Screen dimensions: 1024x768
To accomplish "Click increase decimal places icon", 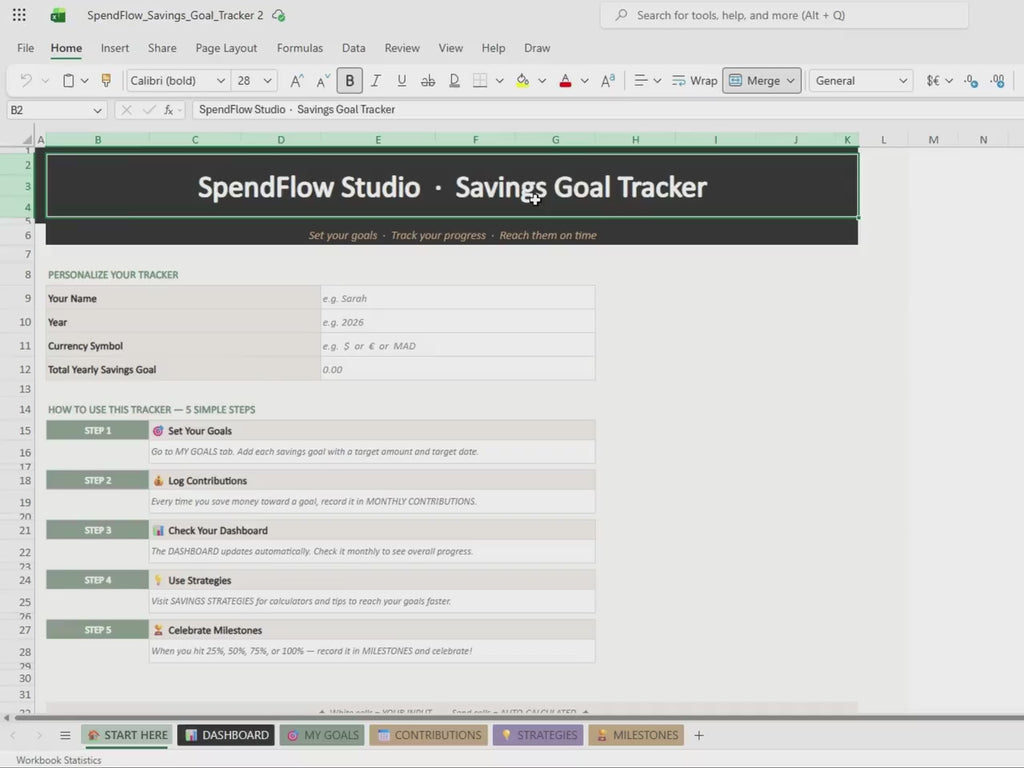I will [997, 80].
